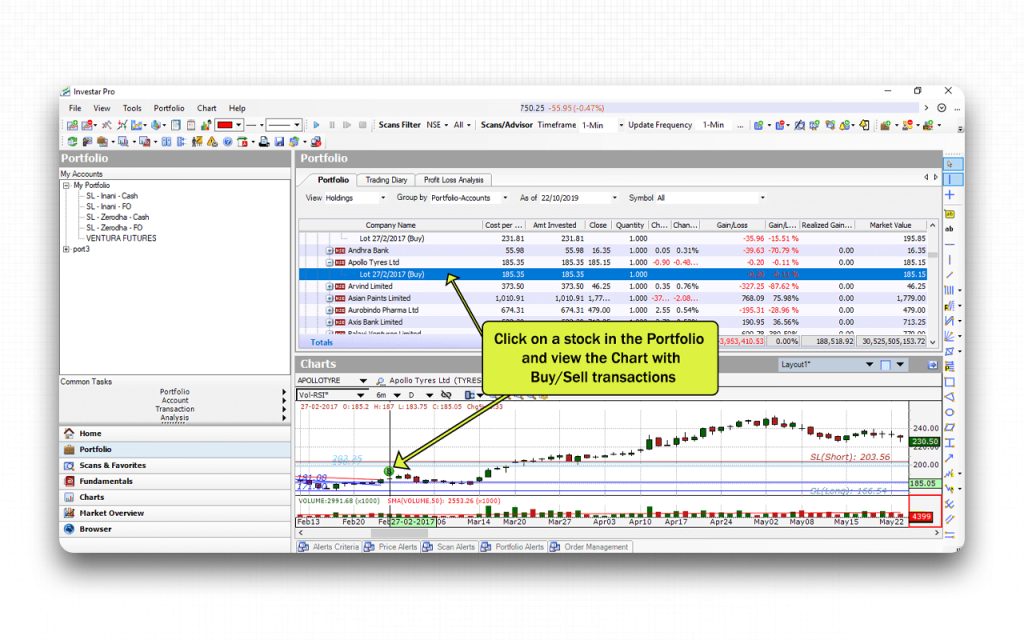Expand the Arvind Limited holdings row
This screenshot has height=640, width=1024.
331,286
